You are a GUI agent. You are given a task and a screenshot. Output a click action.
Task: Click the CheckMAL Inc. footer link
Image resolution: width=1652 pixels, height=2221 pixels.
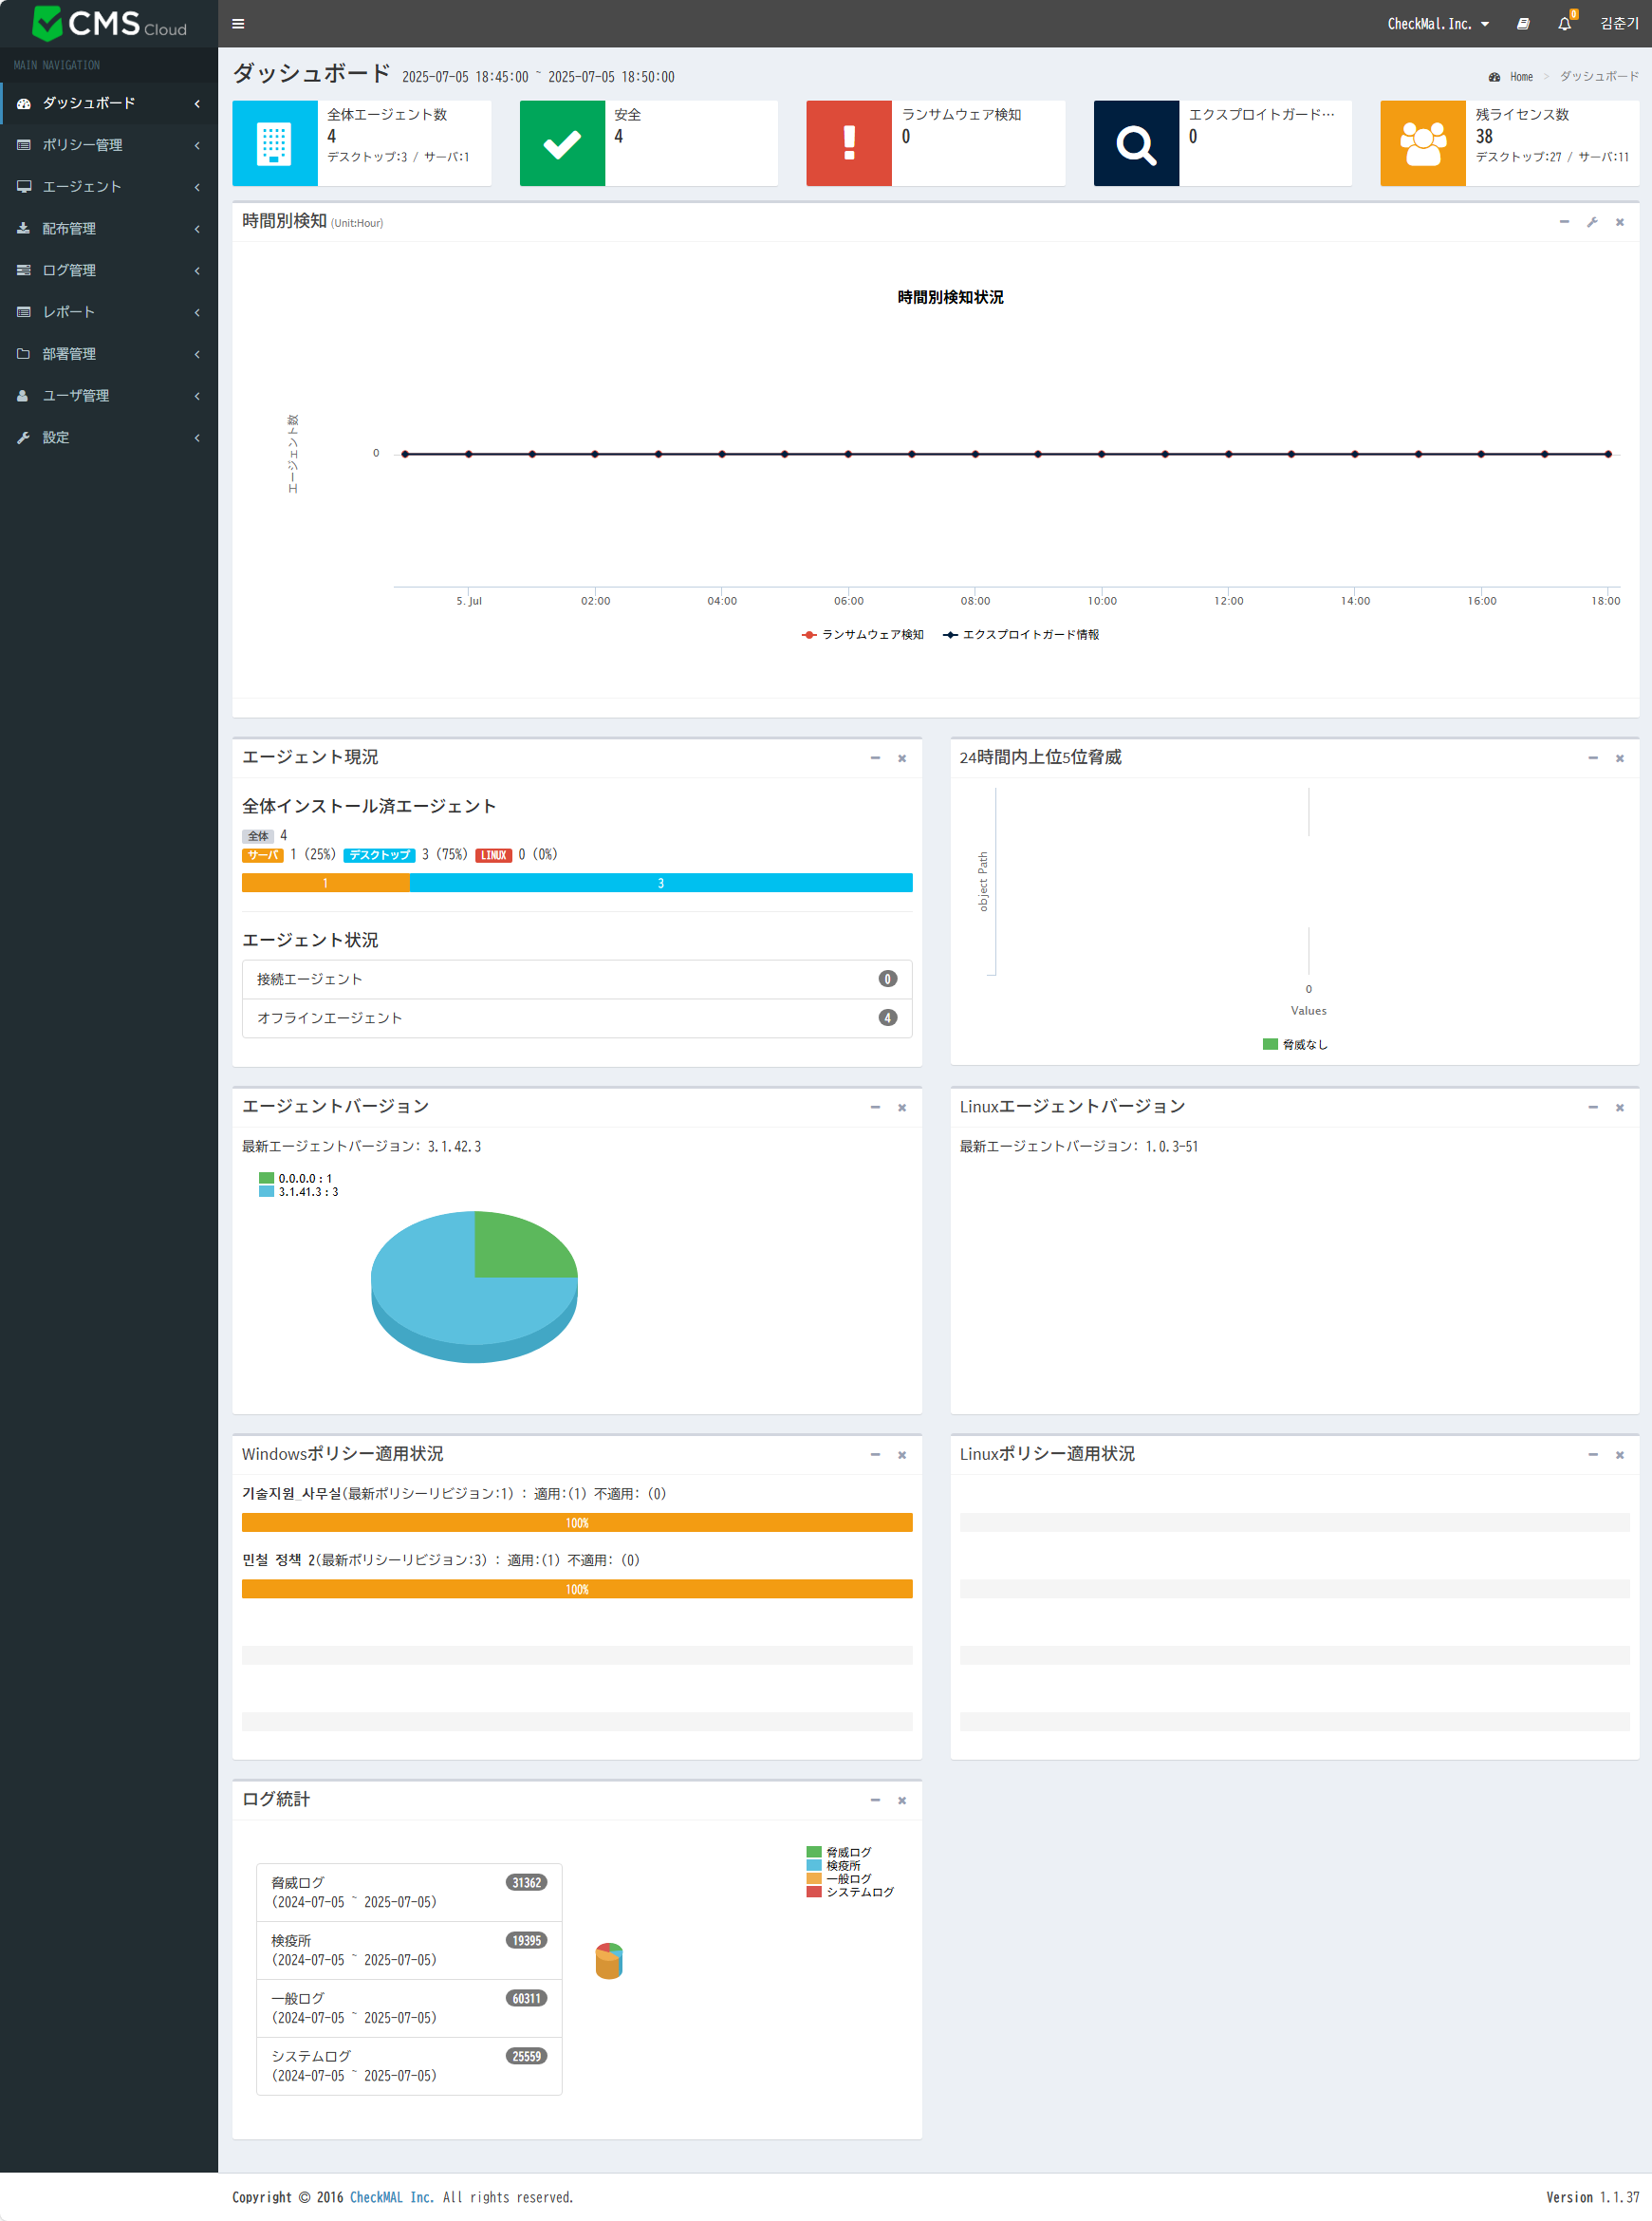pos(391,2197)
